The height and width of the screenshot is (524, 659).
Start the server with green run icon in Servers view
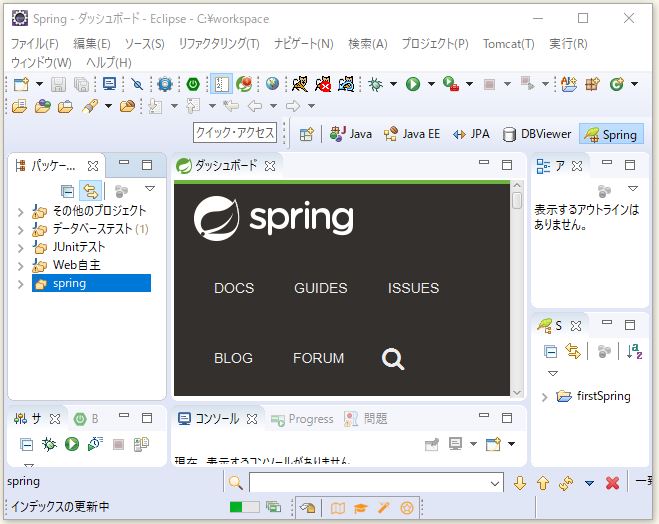(x=72, y=444)
